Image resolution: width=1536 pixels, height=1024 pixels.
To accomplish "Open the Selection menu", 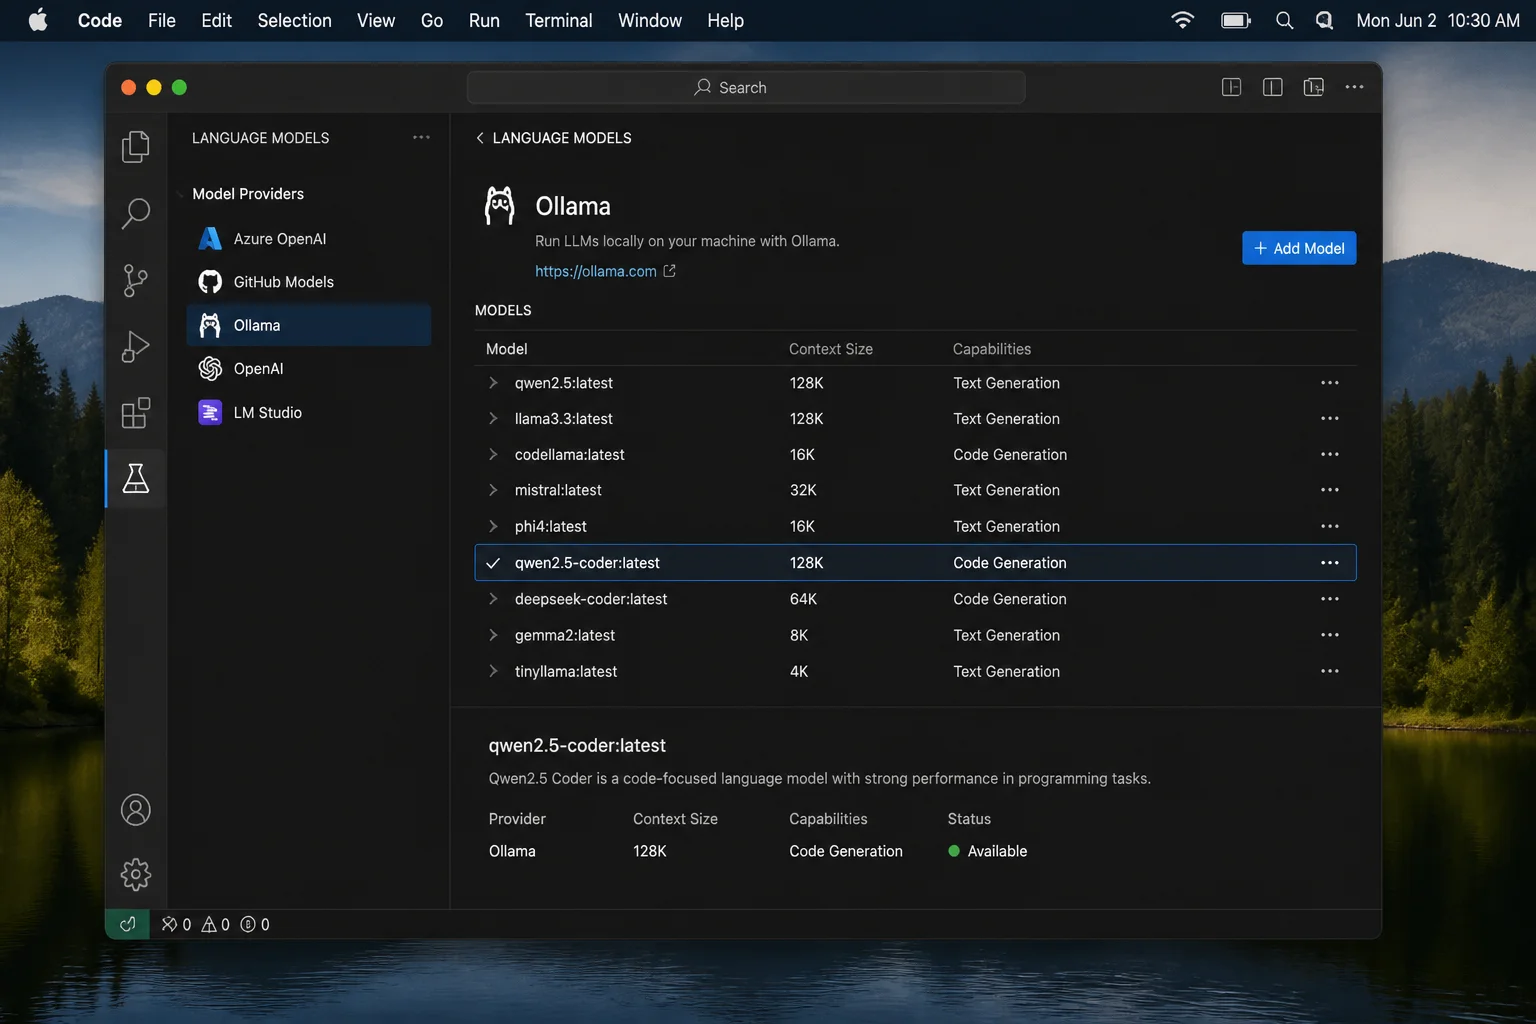I will (294, 20).
